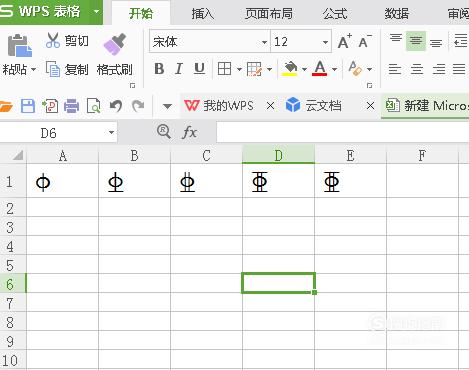Click the open folder icon
This screenshot has height=370, width=469.
click(5, 106)
